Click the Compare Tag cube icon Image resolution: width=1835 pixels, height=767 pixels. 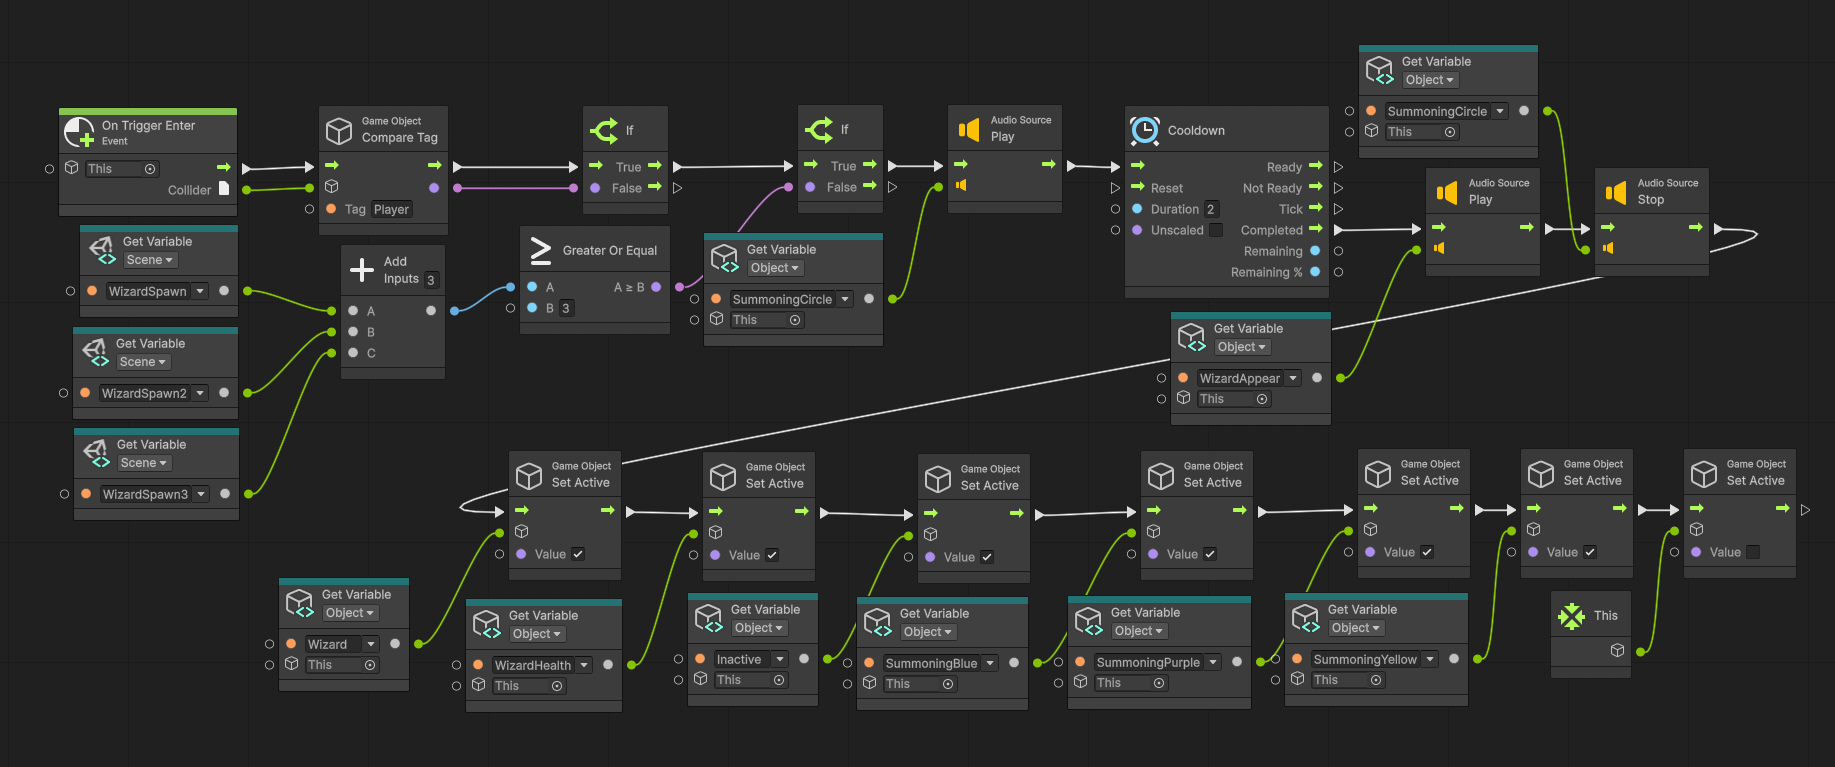[339, 131]
